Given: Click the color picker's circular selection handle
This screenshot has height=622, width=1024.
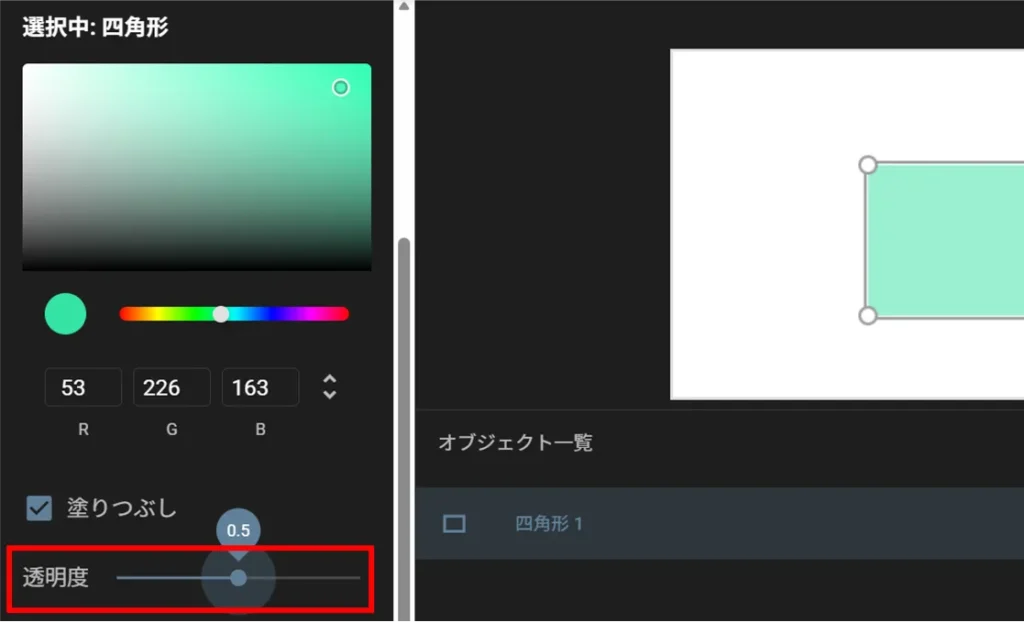Looking at the screenshot, I should [x=341, y=88].
